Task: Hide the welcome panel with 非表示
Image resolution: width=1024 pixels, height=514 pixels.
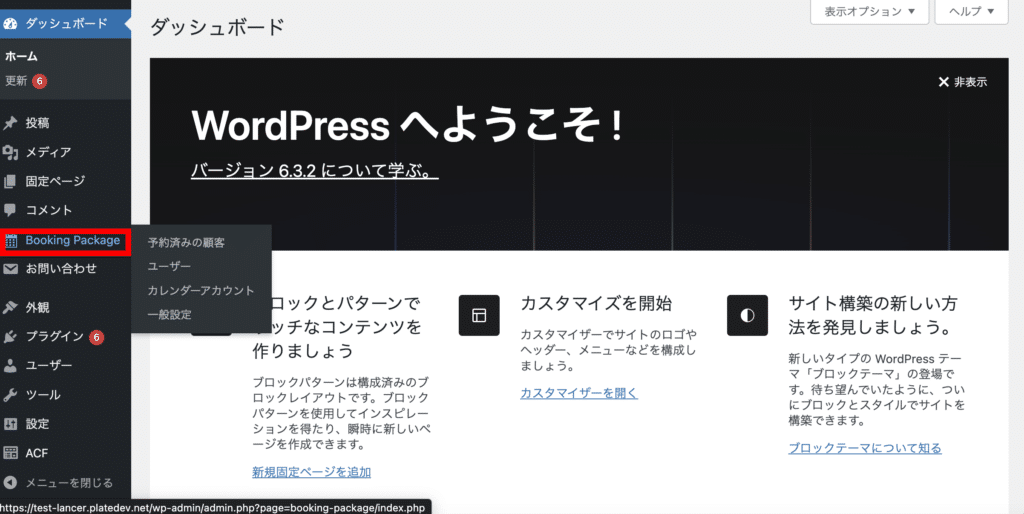Action: click(962, 82)
